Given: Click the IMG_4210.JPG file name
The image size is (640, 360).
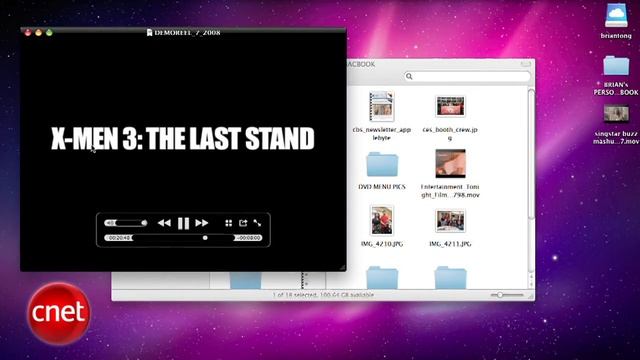Looking at the screenshot, I should [x=382, y=244].
